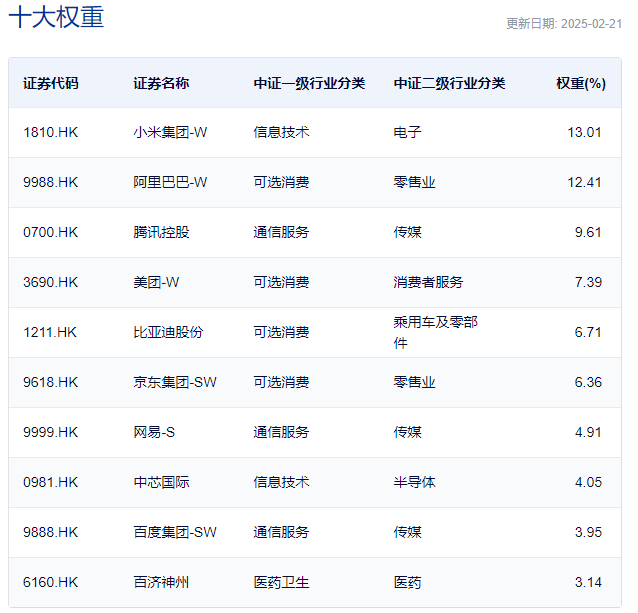Click 信息技术 in the 中芯国际 row
Viewport: 638px width, 613px height.
(x=281, y=482)
